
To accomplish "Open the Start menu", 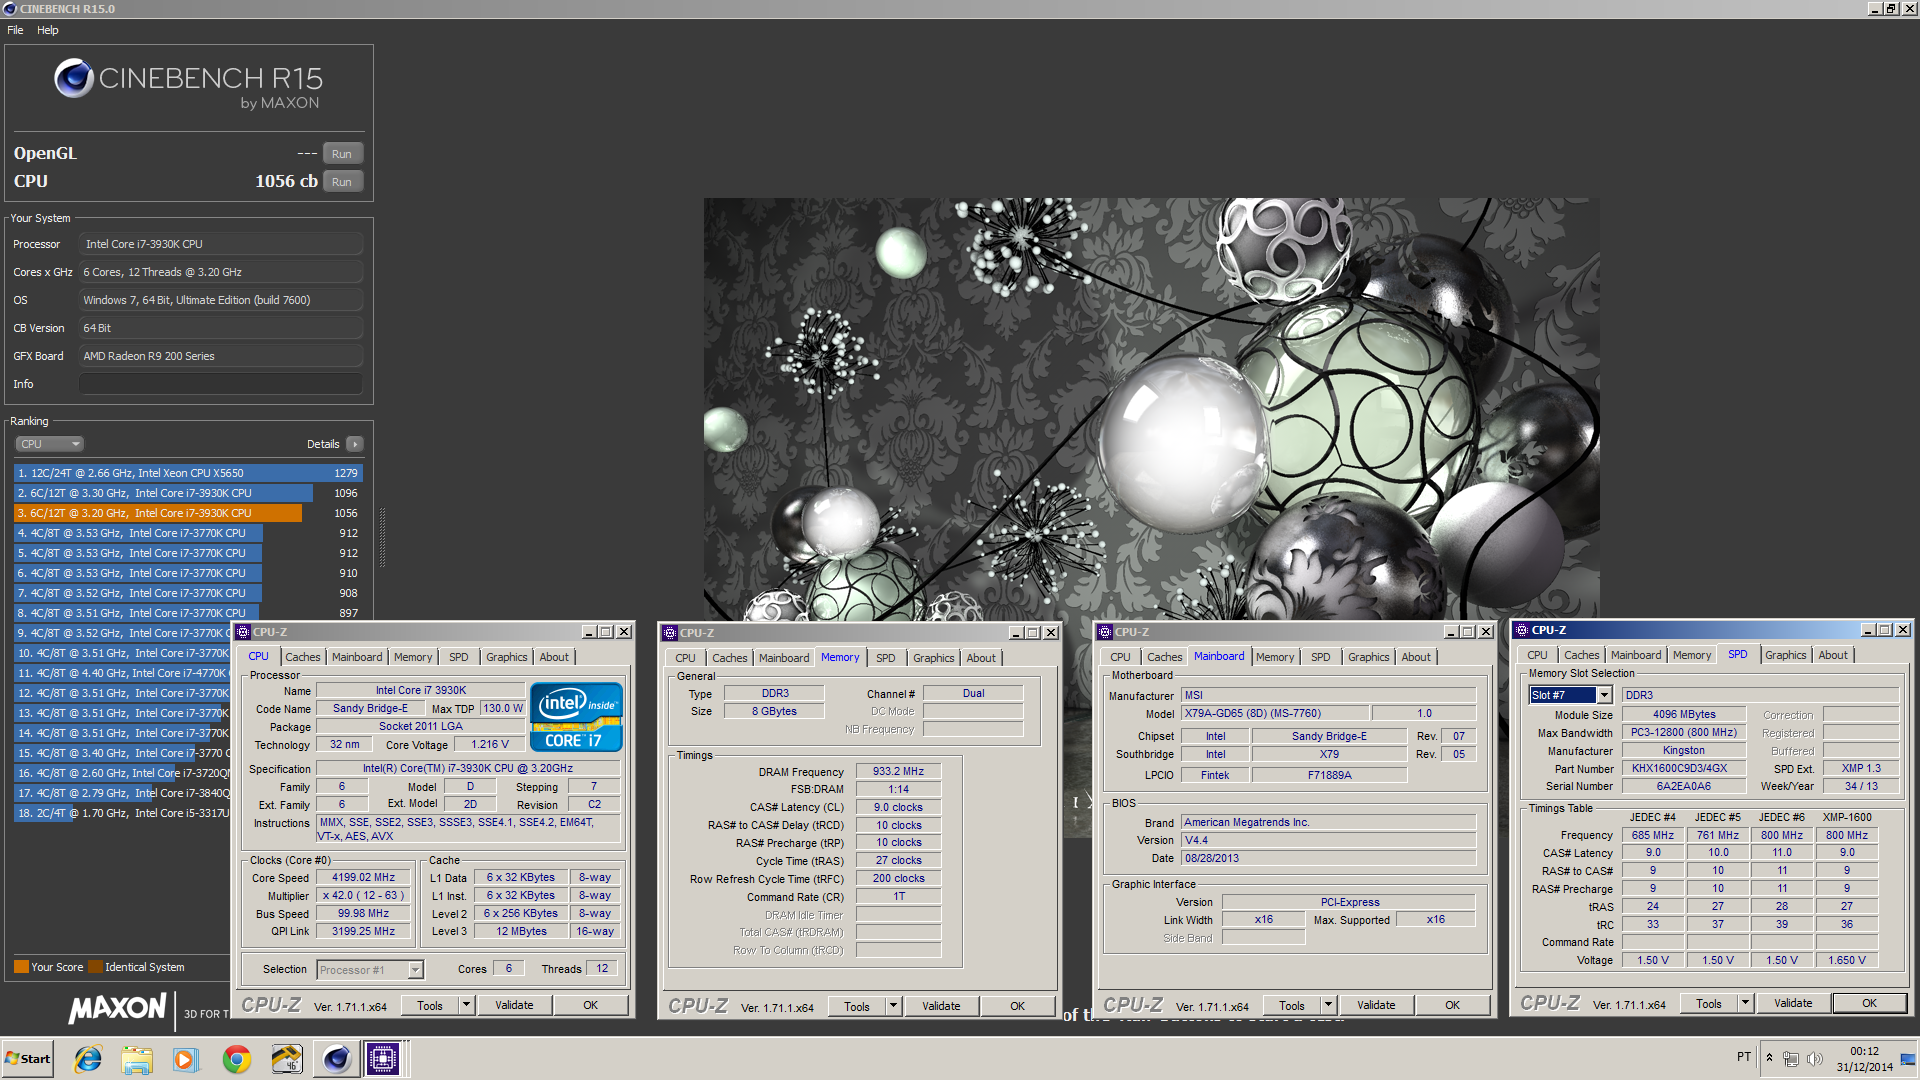I will 27,1059.
